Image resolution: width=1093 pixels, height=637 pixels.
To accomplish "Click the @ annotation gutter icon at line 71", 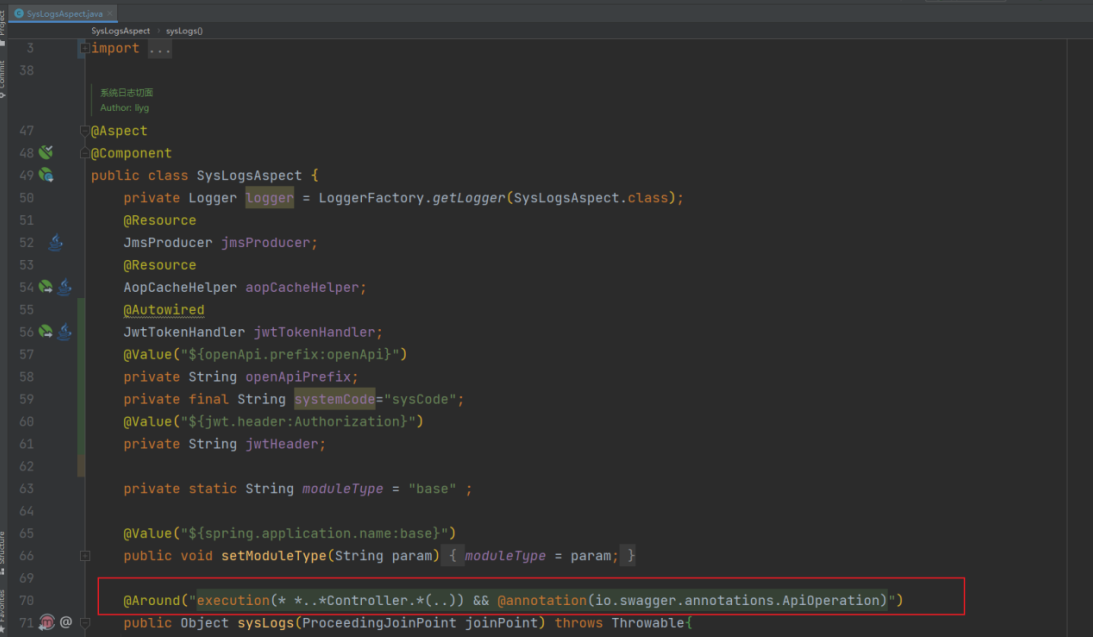I will click(66, 623).
